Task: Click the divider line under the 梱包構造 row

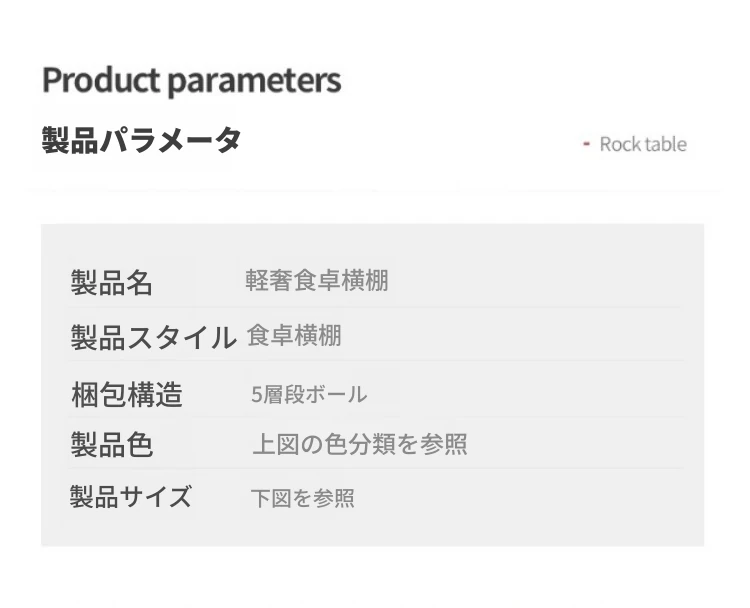Action: pyautogui.click(x=375, y=417)
